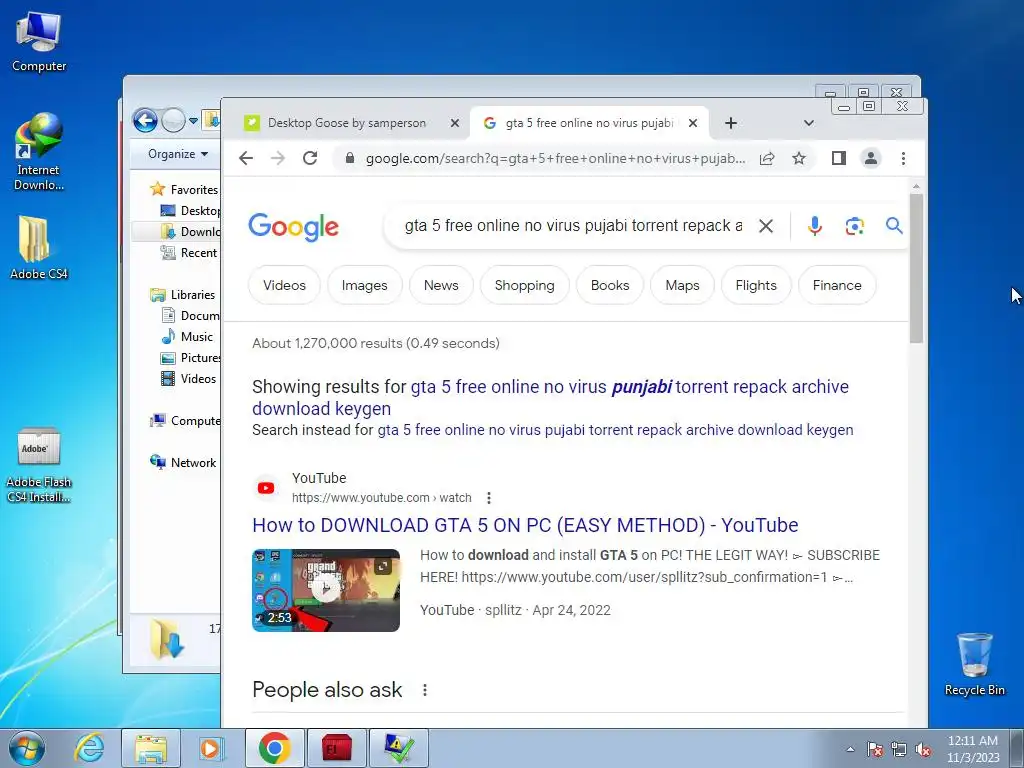Open the Recycle Bin
This screenshot has height=768, width=1024.
click(974, 665)
